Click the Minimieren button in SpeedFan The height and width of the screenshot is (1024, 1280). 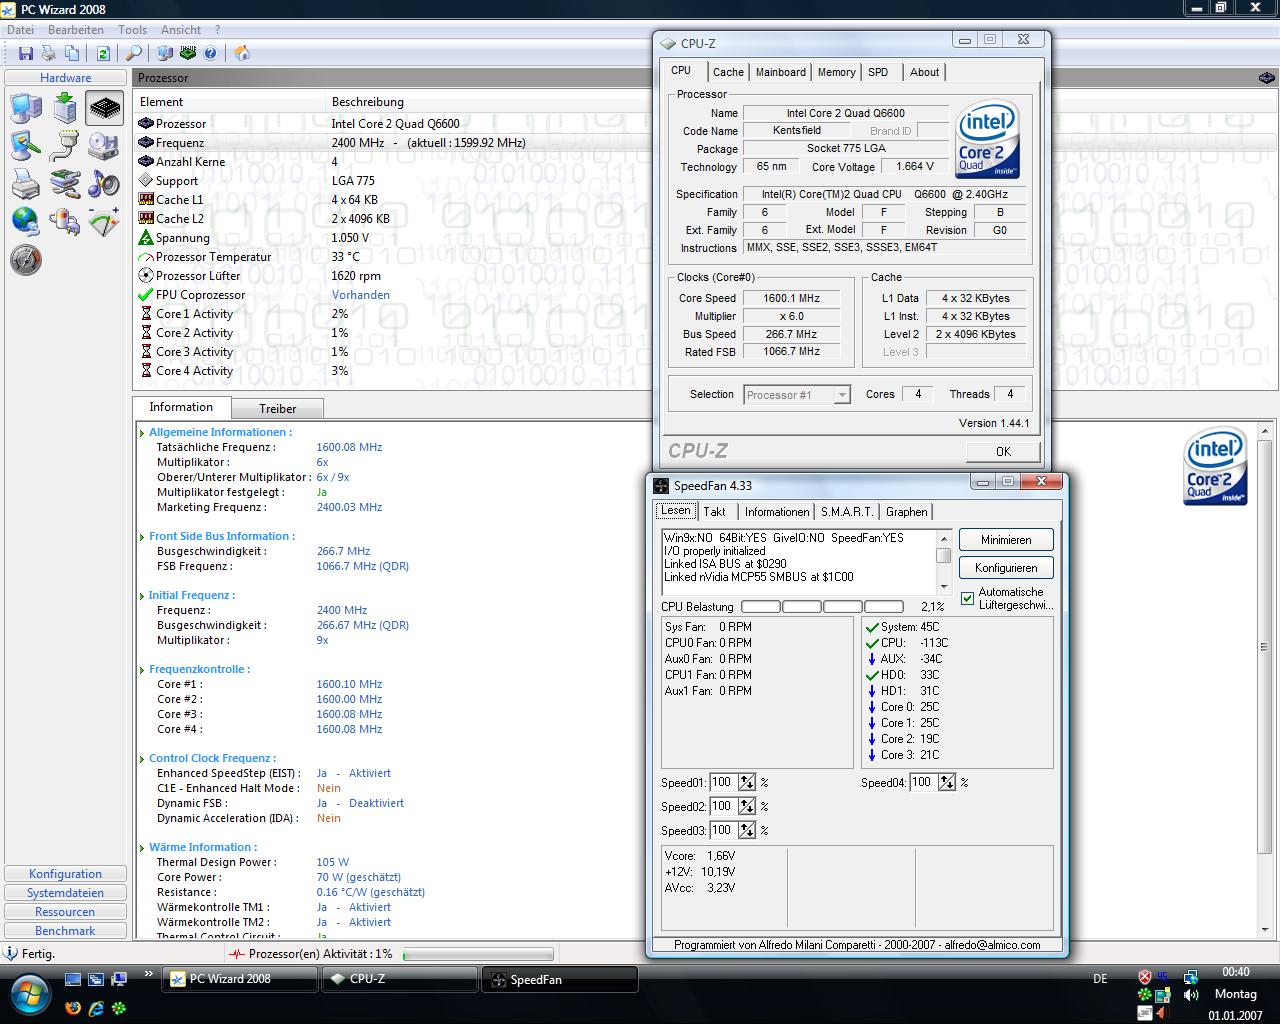coord(1006,540)
